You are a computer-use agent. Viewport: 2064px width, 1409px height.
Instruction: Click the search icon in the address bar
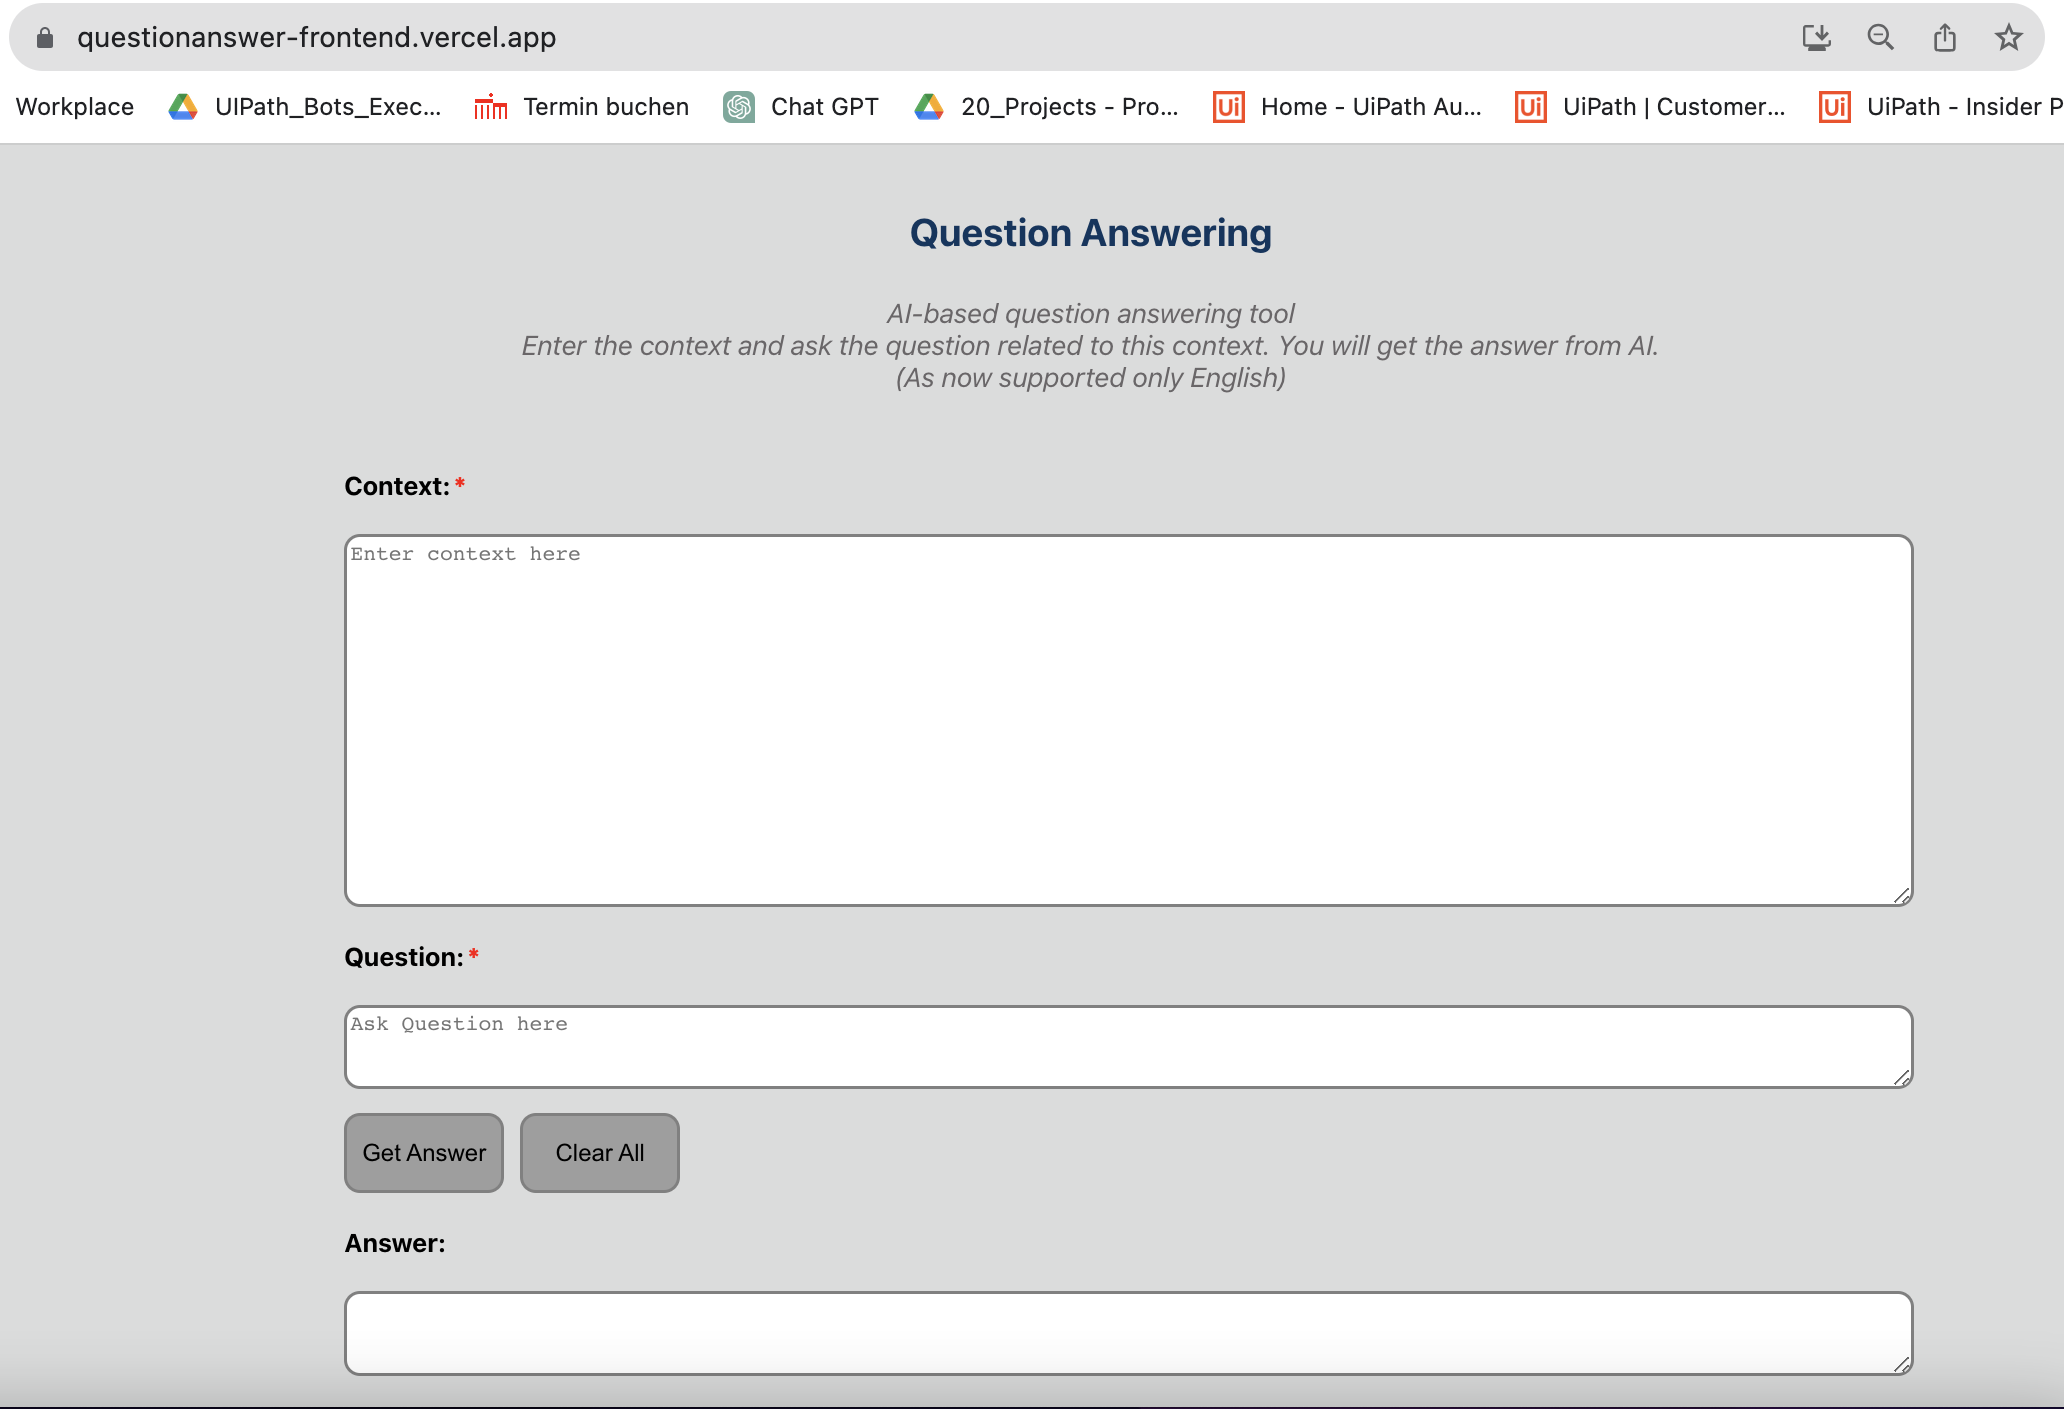tap(1880, 37)
